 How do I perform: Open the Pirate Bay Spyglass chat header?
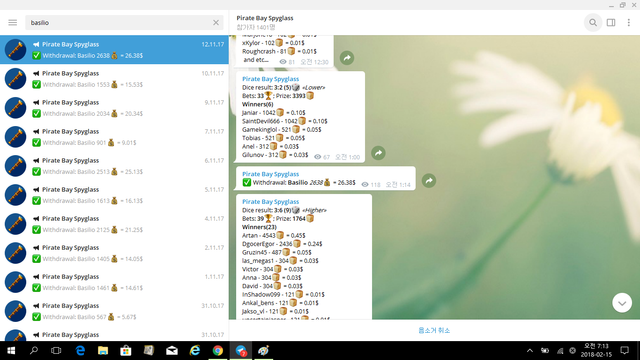click(264, 22)
